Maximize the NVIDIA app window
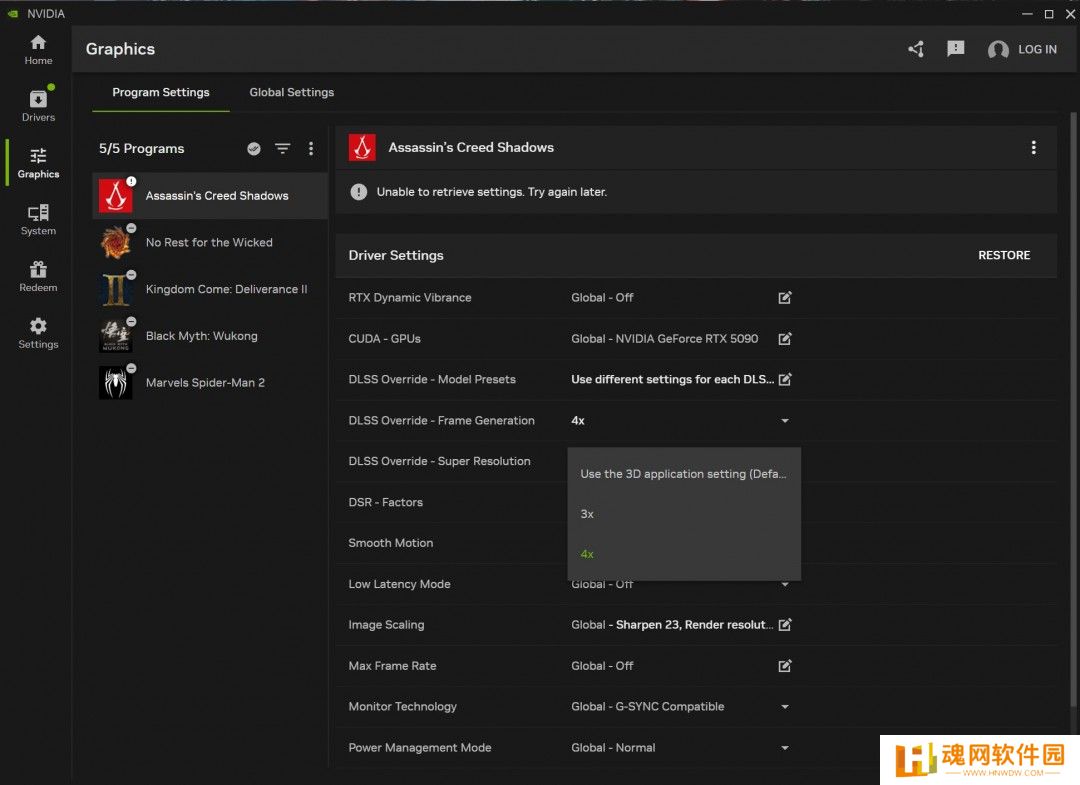Viewport: 1080px width, 785px height. pos(1048,14)
